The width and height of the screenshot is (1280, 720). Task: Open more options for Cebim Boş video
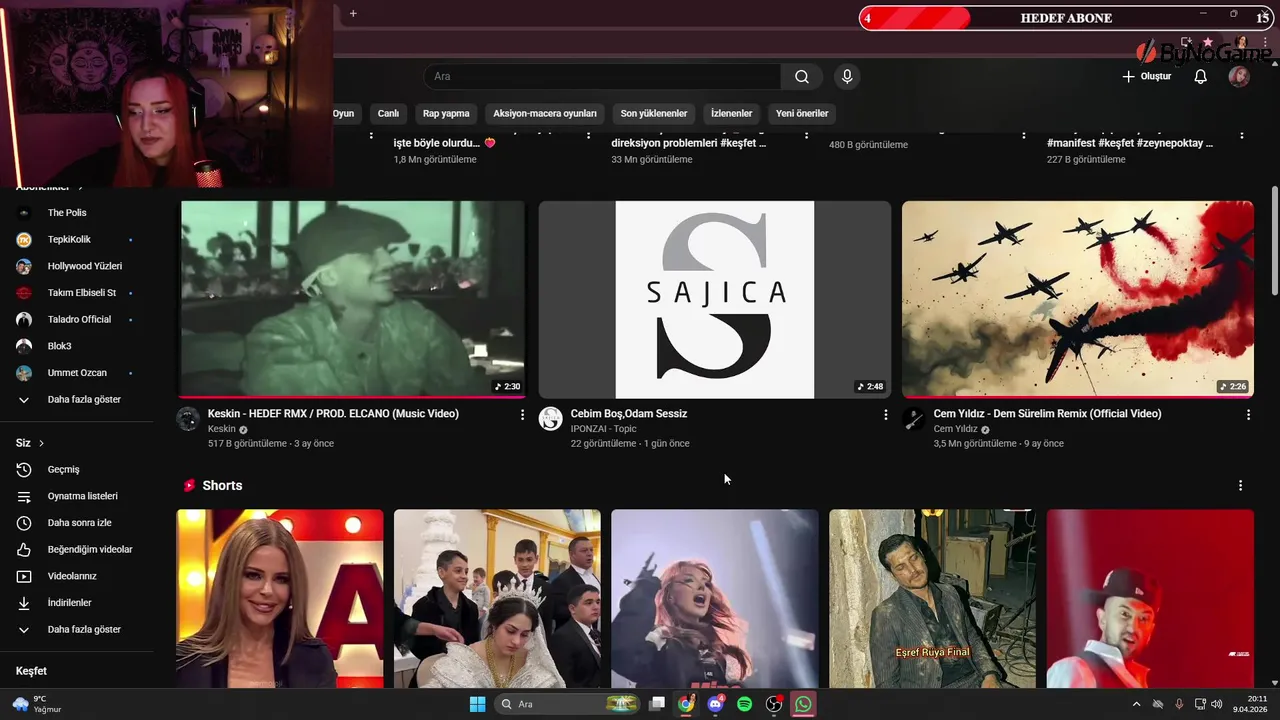tap(885, 415)
